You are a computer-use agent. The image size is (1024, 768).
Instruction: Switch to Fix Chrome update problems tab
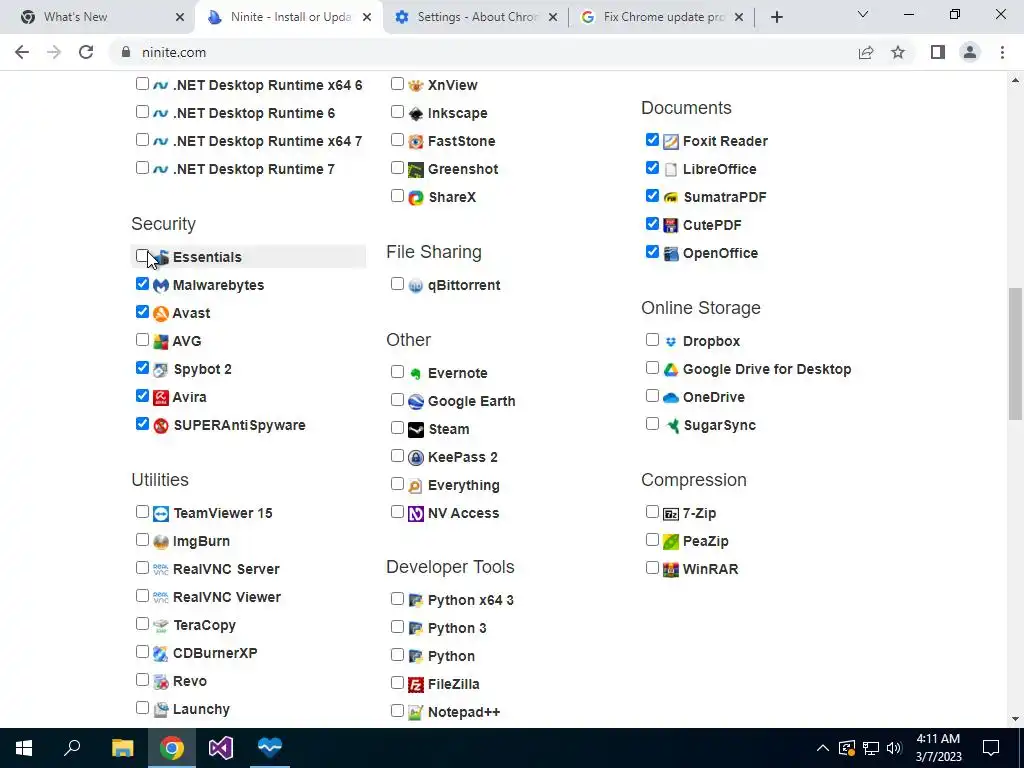[663, 18]
